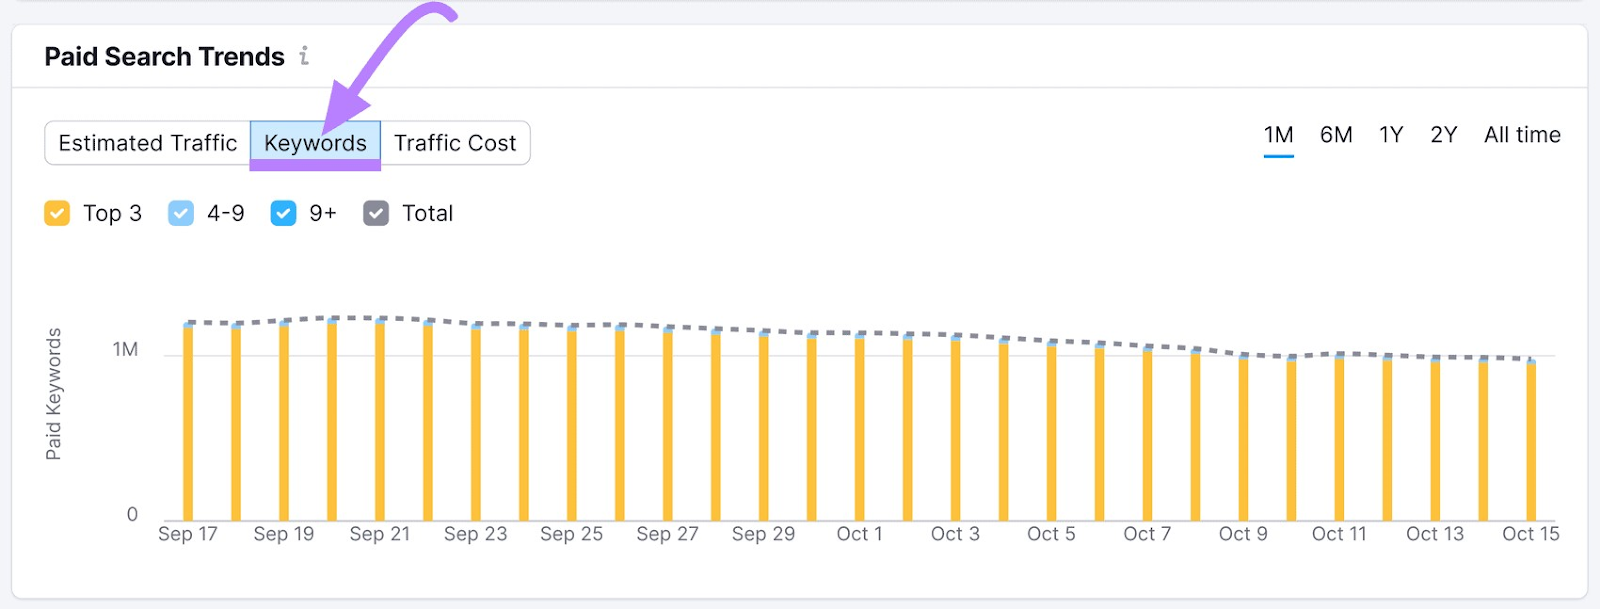The width and height of the screenshot is (1600, 609).
Task: Switch to the Estimated Traffic tab
Action: click(148, 143)
